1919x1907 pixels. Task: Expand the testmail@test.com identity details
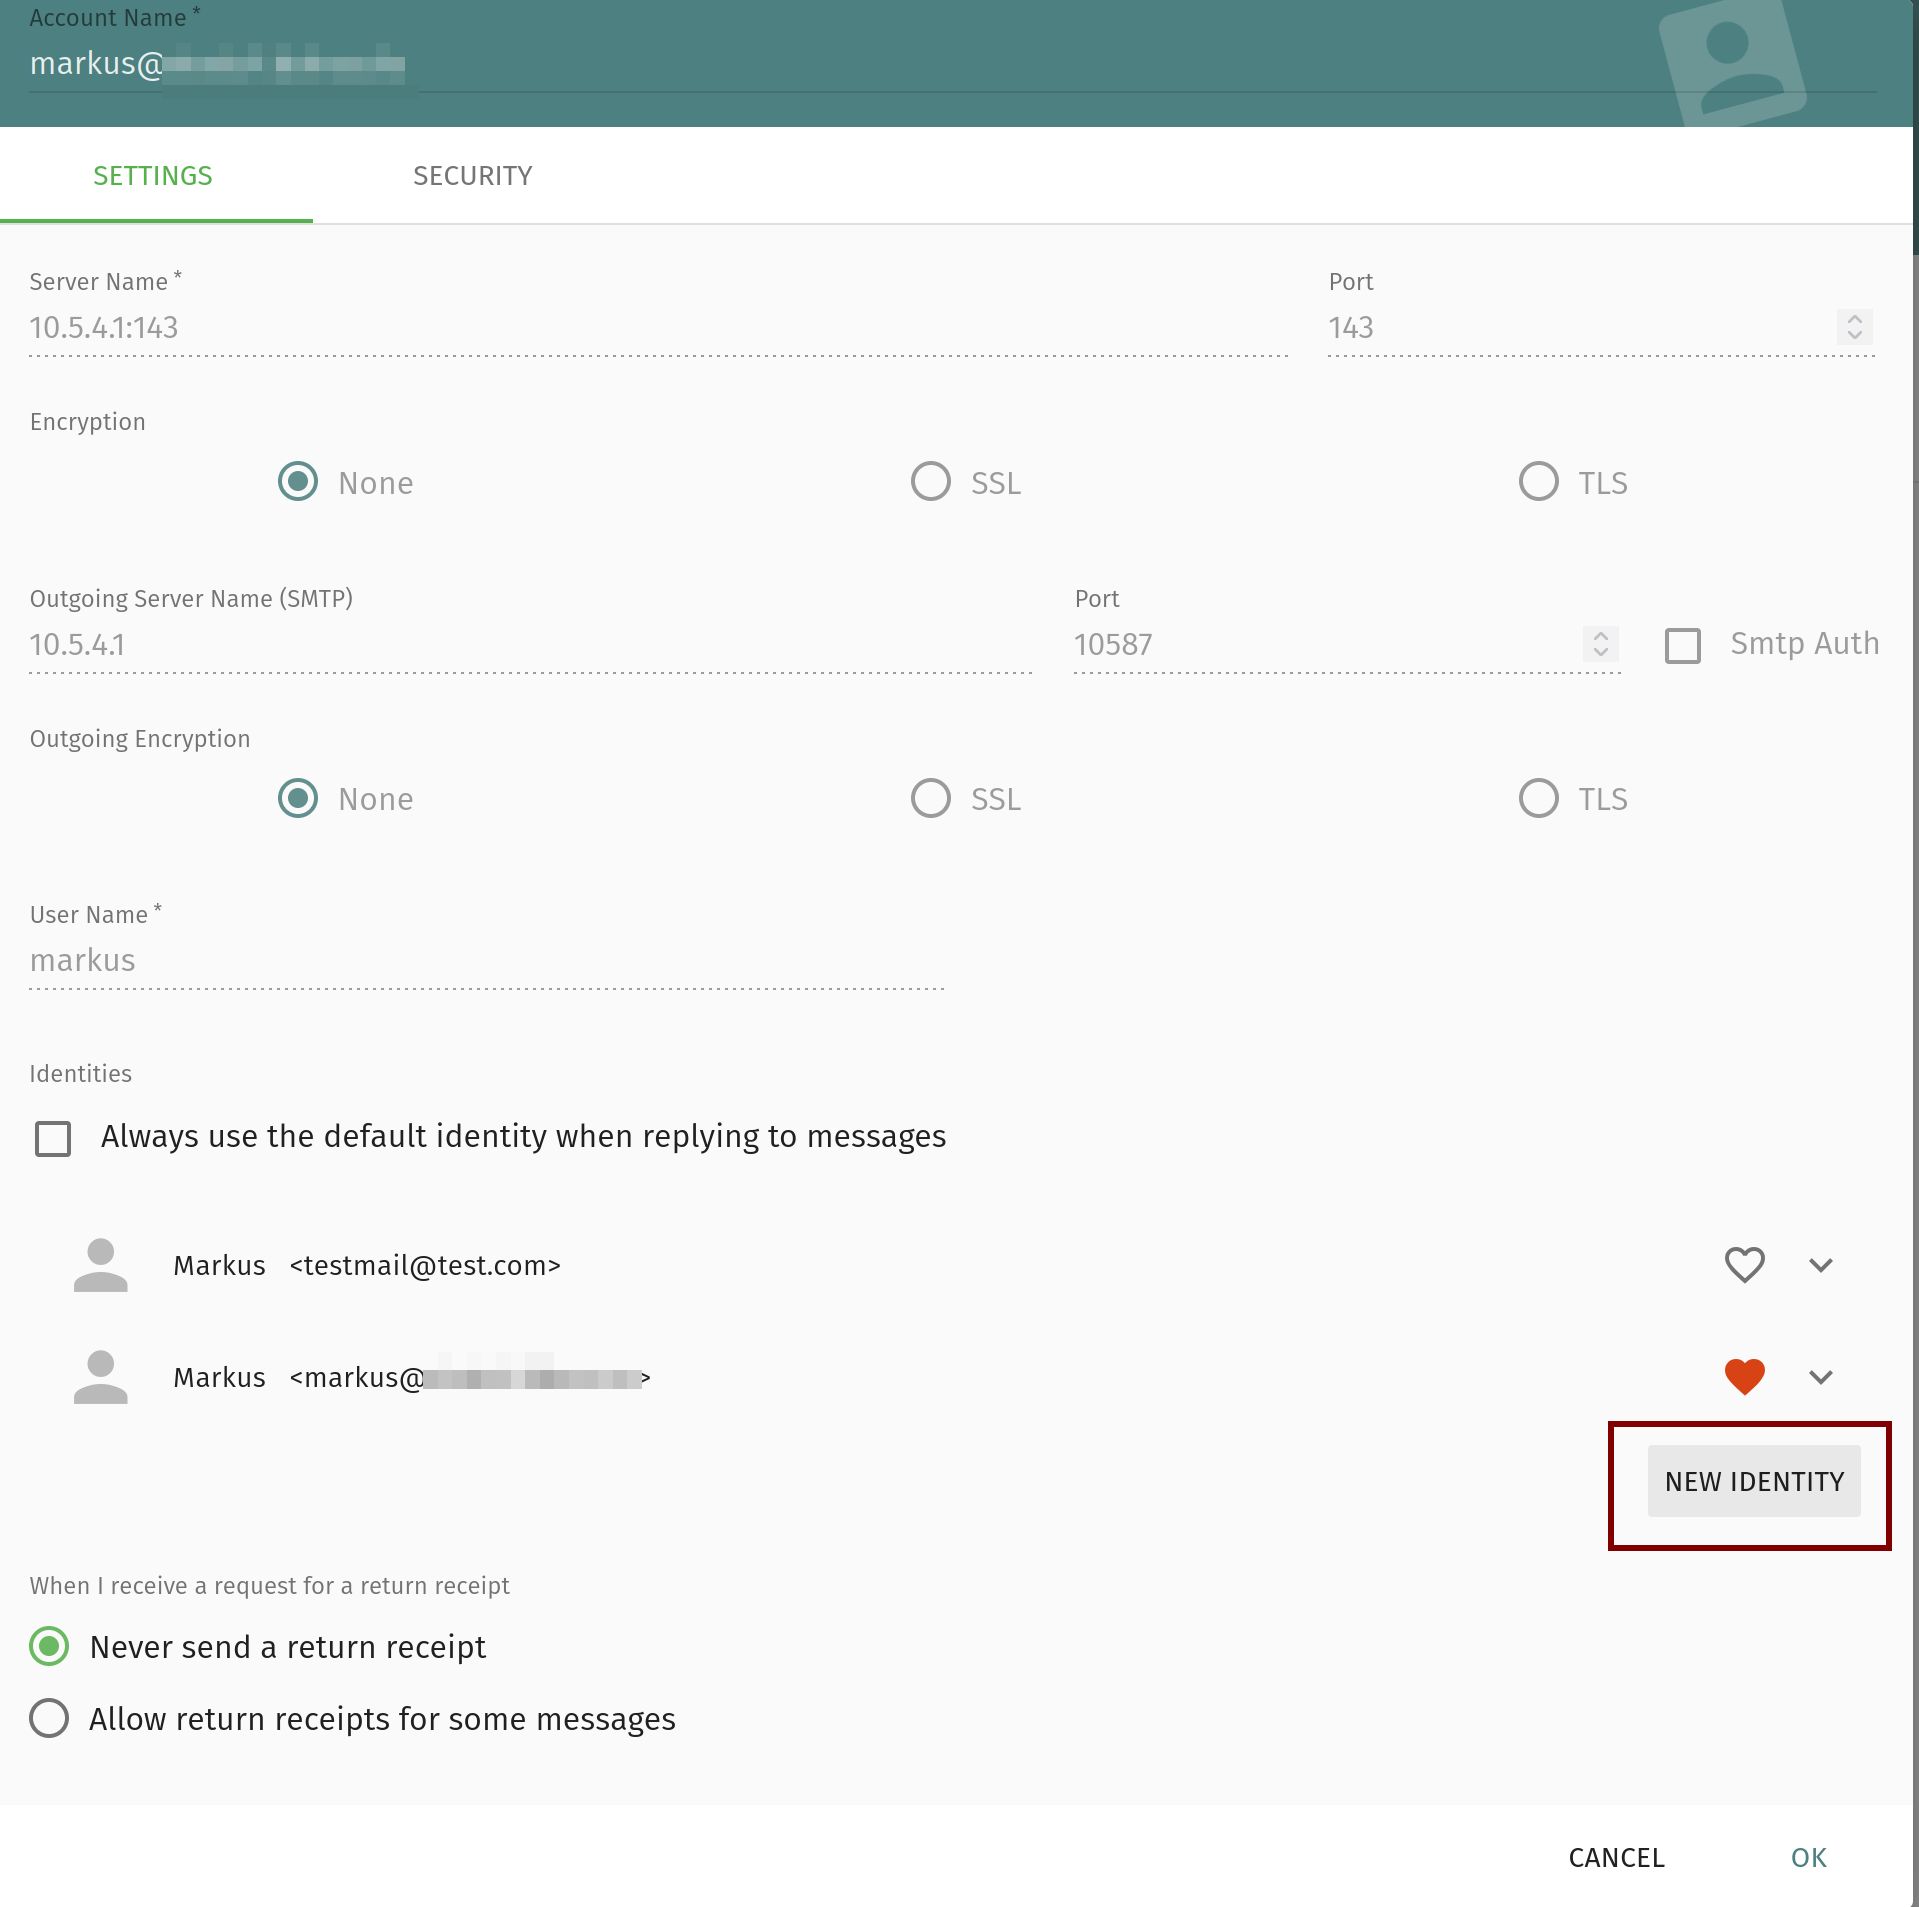pos(1820,1265)
